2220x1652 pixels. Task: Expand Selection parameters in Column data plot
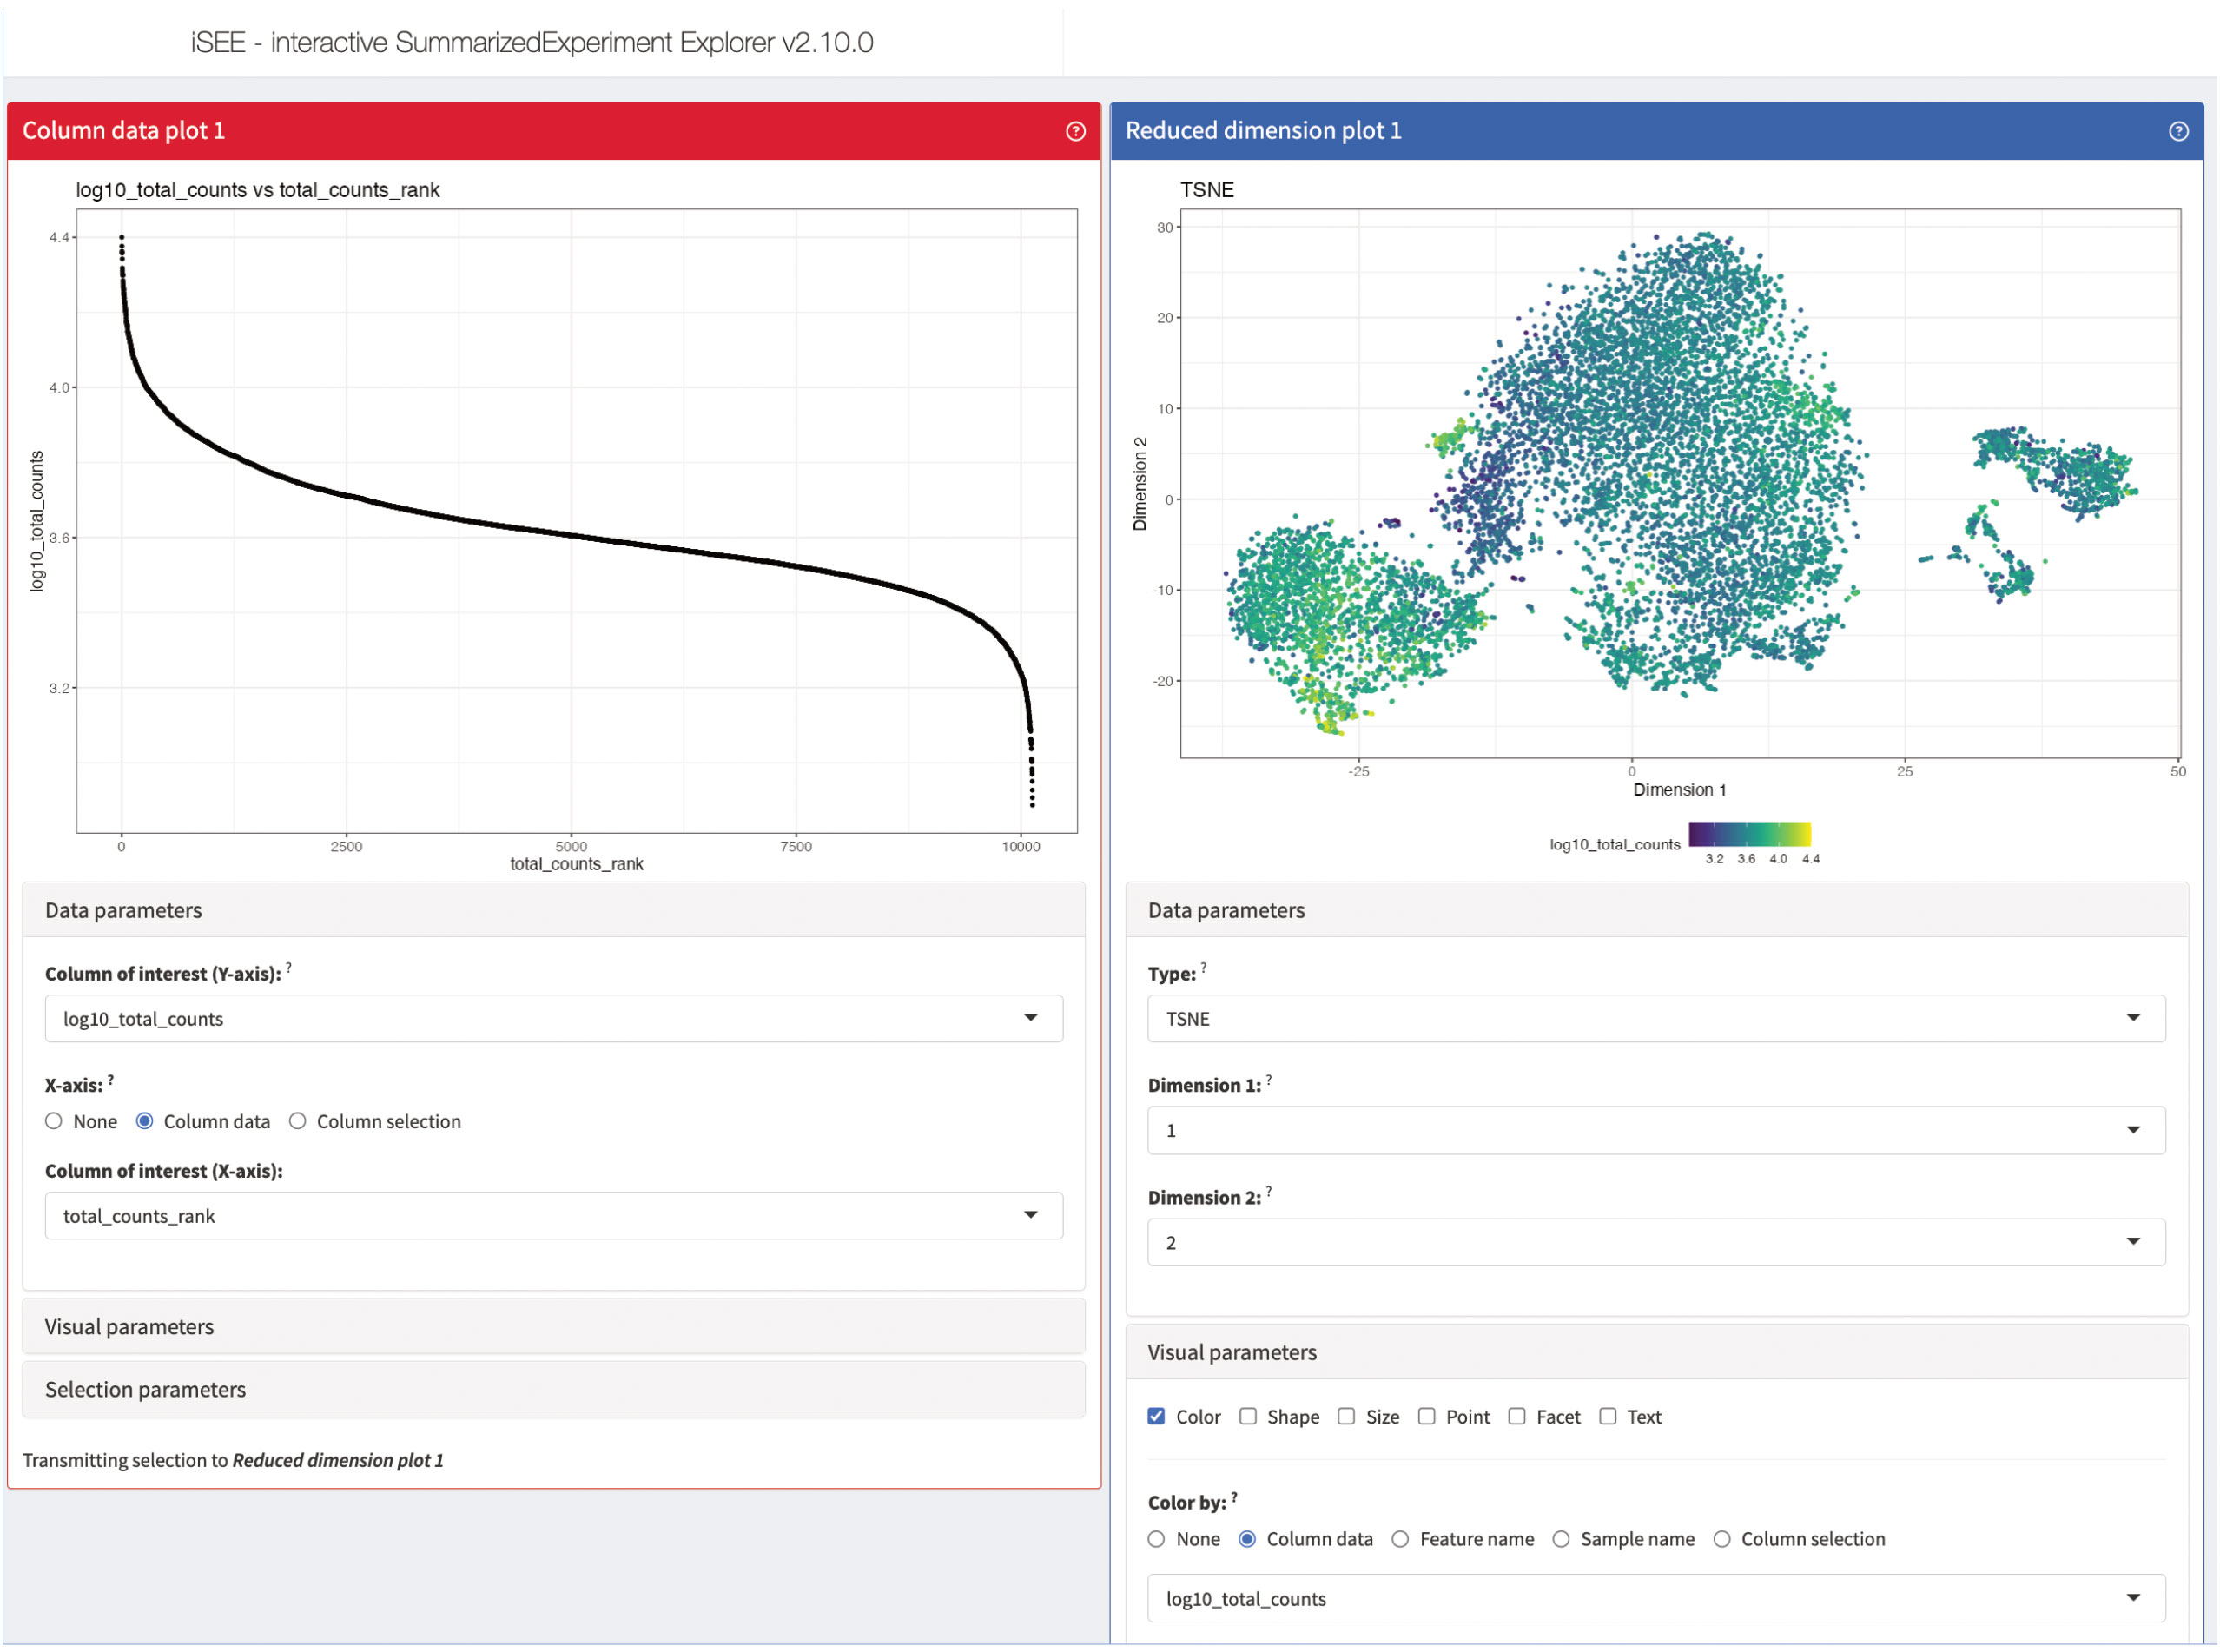tap(554, 1389)
